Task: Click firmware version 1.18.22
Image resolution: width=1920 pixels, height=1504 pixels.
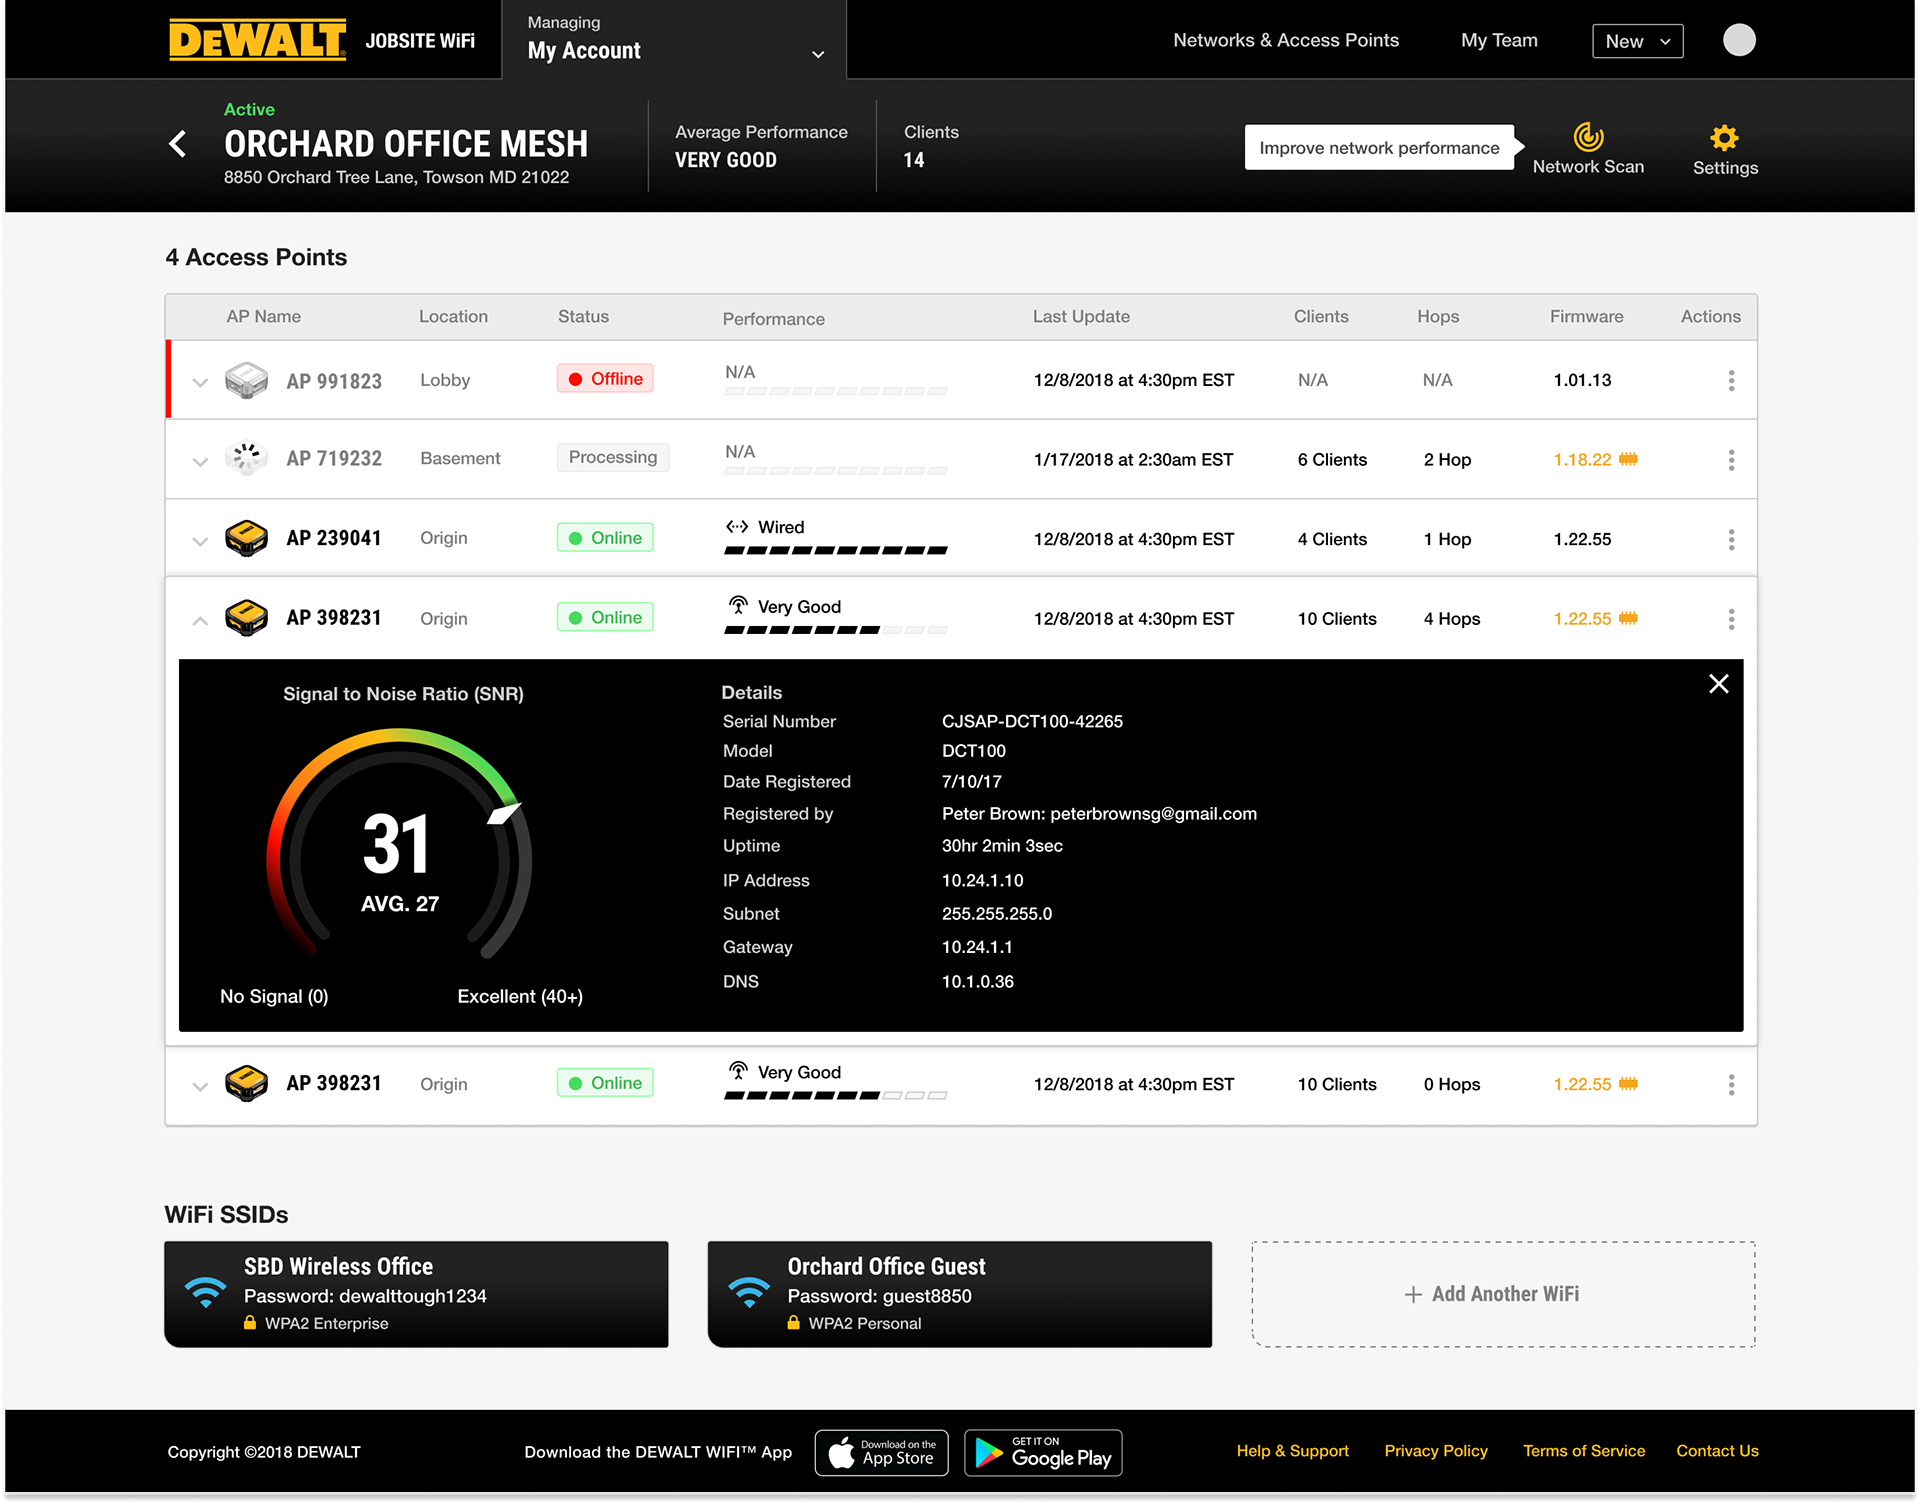Action: (x=1582, y=460)
